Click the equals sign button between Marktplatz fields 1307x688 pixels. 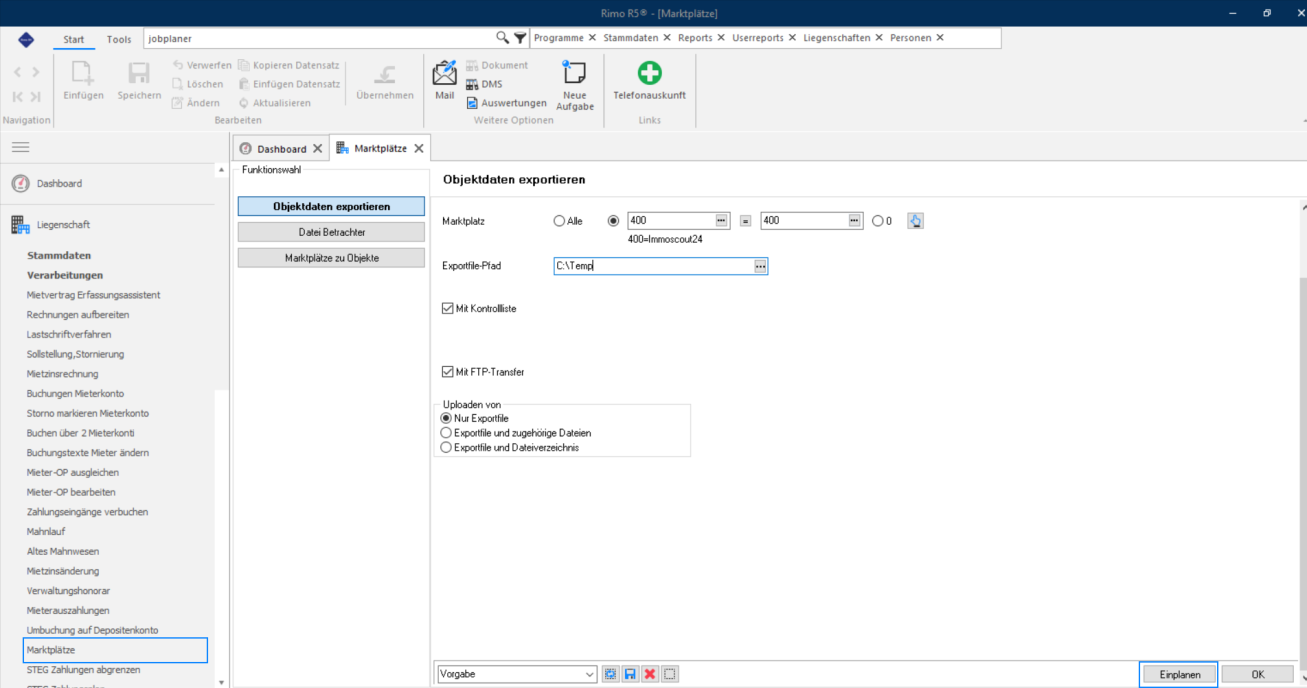(x=746, y=221)
